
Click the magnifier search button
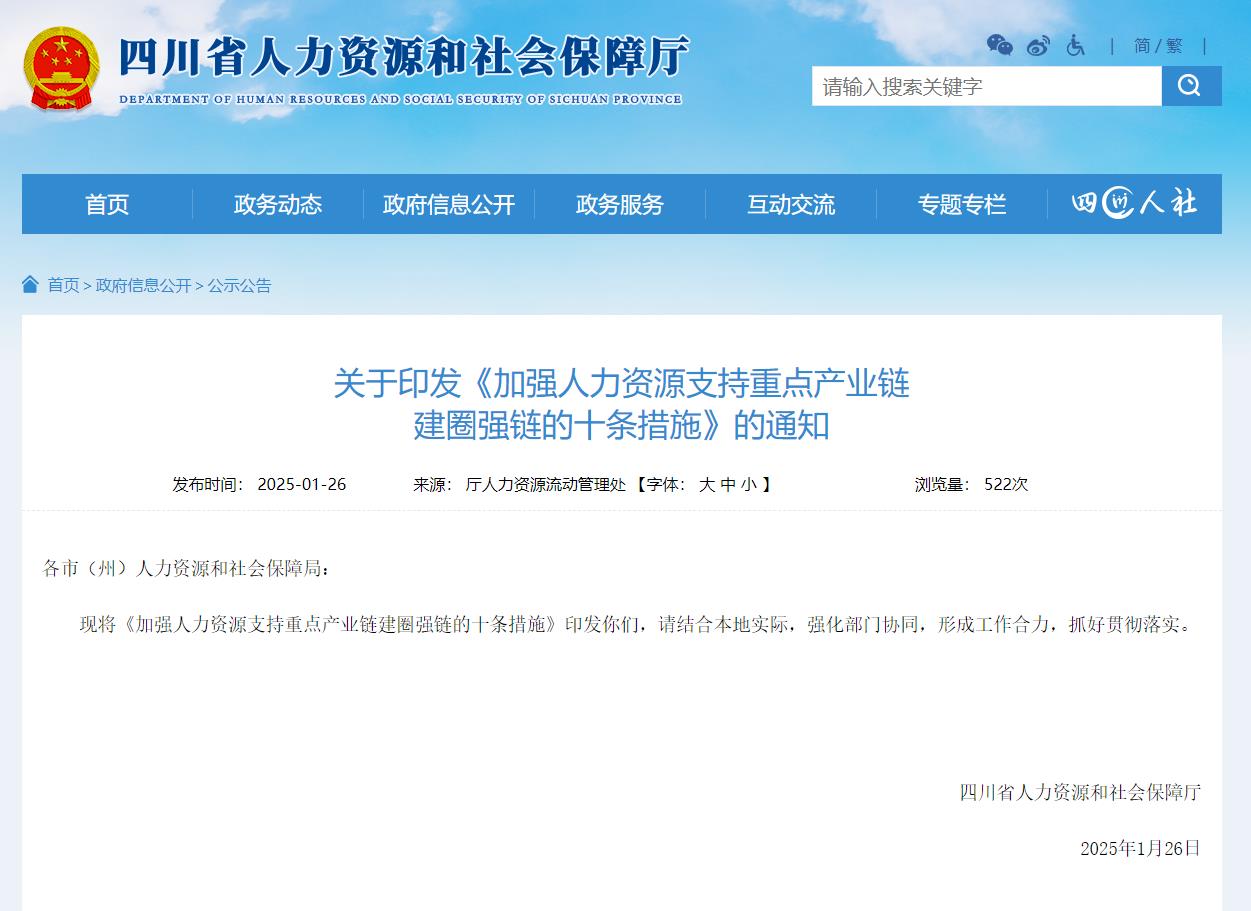click(x=1190, y=86)
